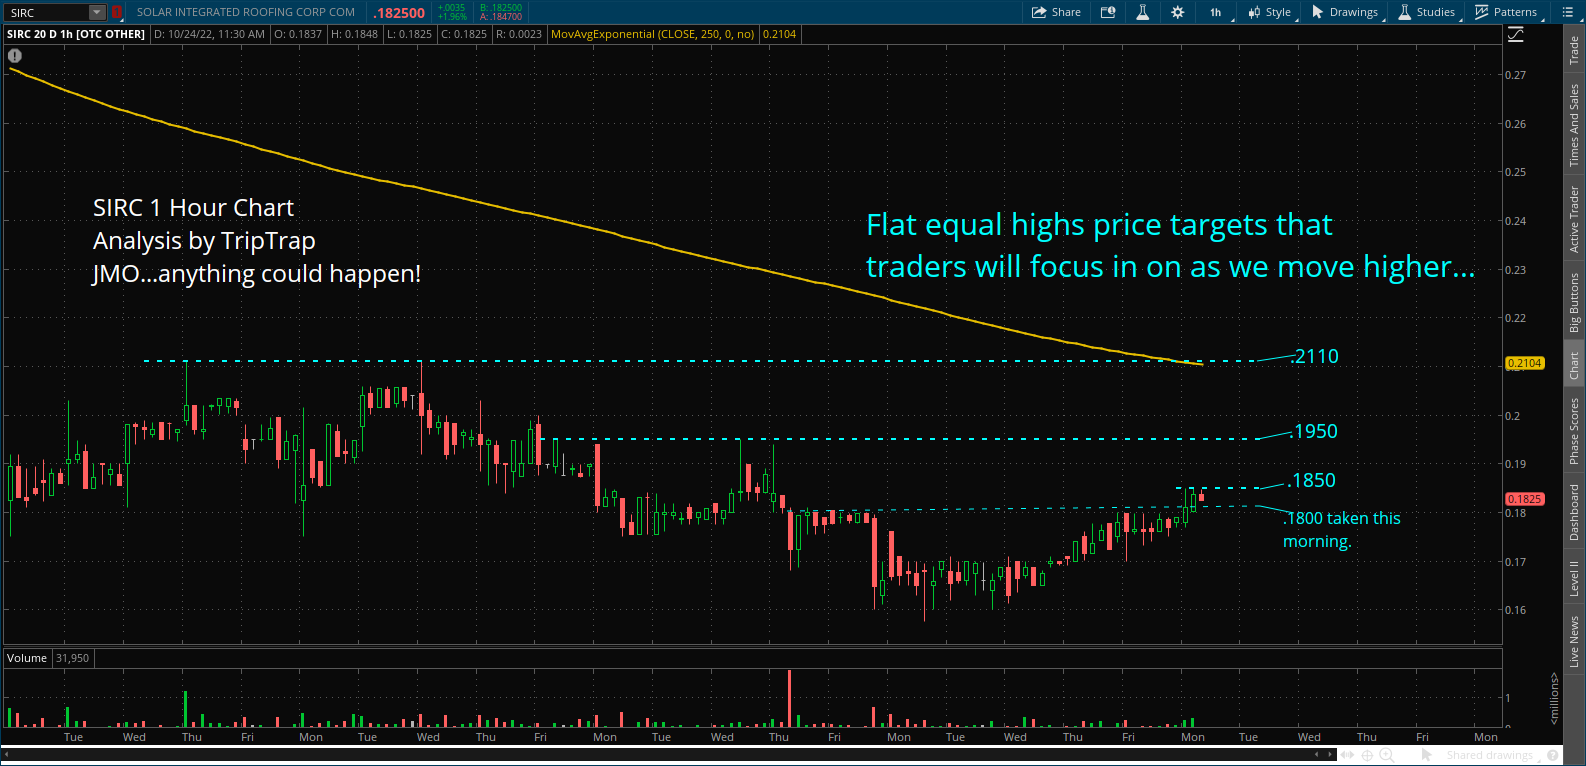The height and width of the screenshot is (766, 1586).
Task: Click scroll right arrow under chart
Action: click(x=1330, y=755)
